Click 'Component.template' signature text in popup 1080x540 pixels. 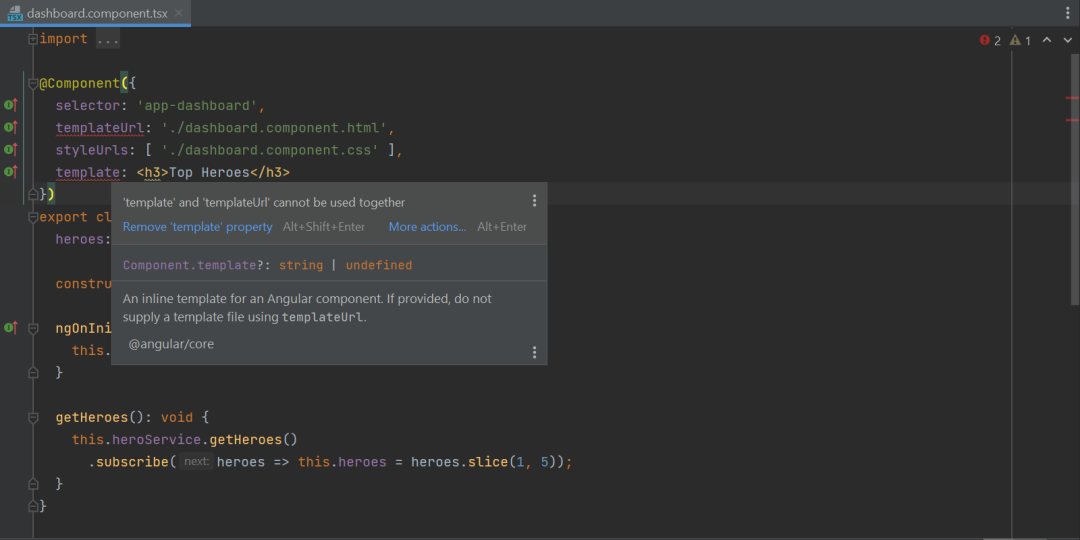coord(190,265)
